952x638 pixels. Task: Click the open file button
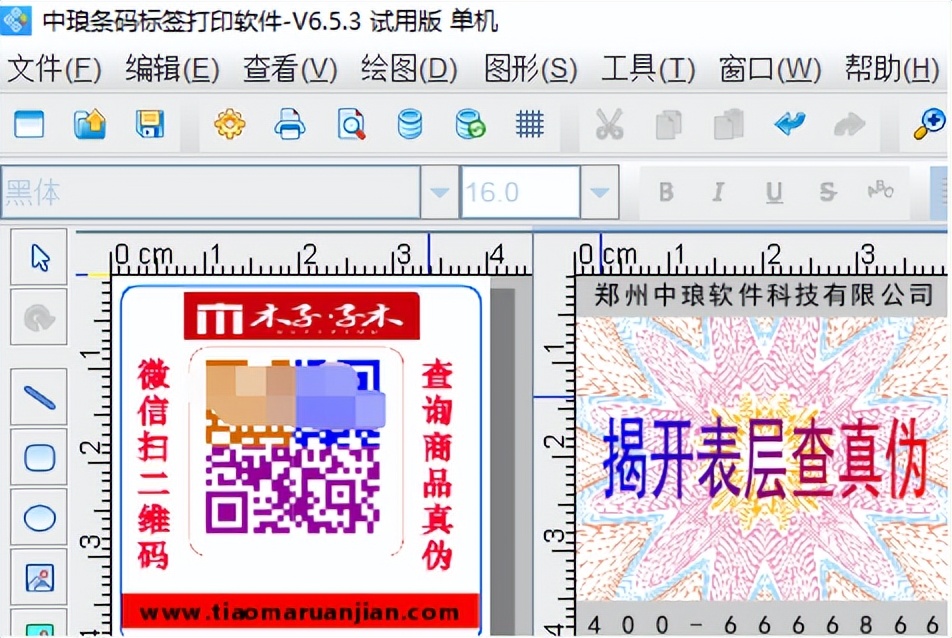click(90, 124)
